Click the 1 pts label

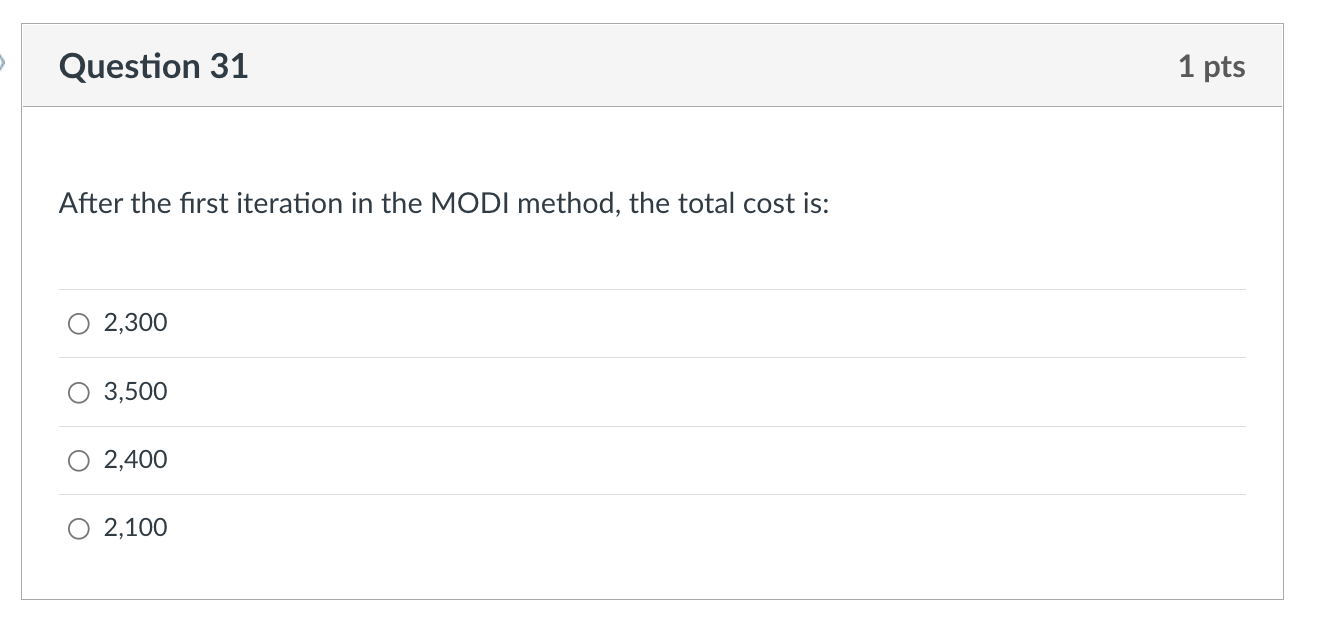(1212, 65)
